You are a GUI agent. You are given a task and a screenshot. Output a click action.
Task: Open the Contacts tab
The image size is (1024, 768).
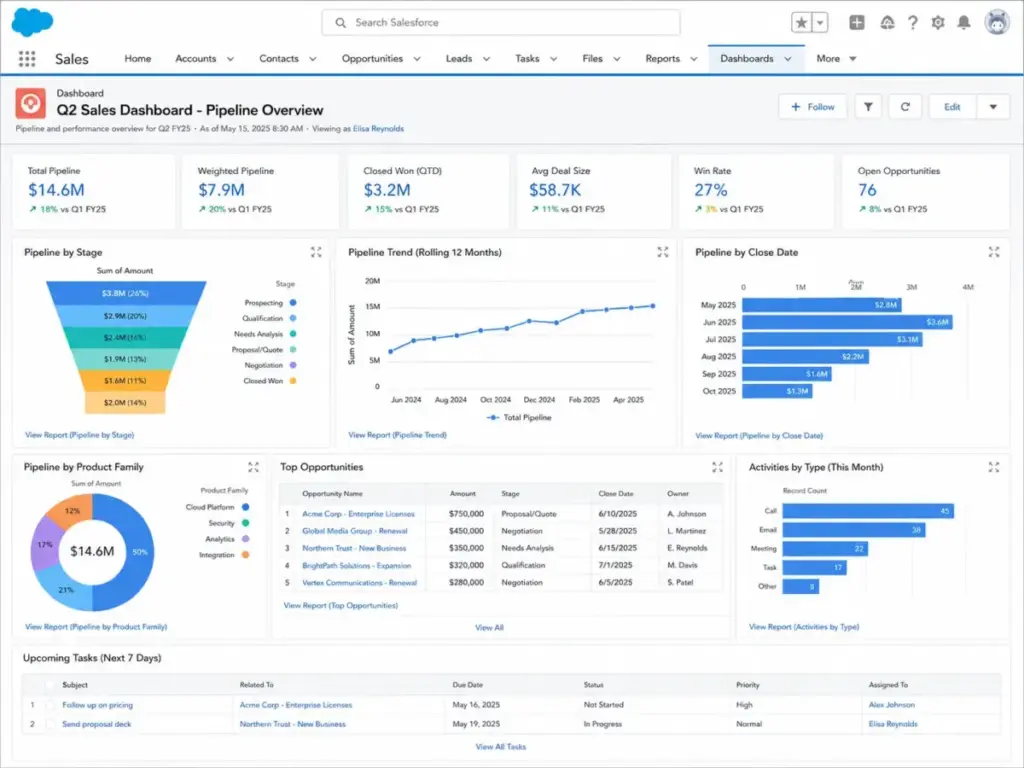pos(279,59)
